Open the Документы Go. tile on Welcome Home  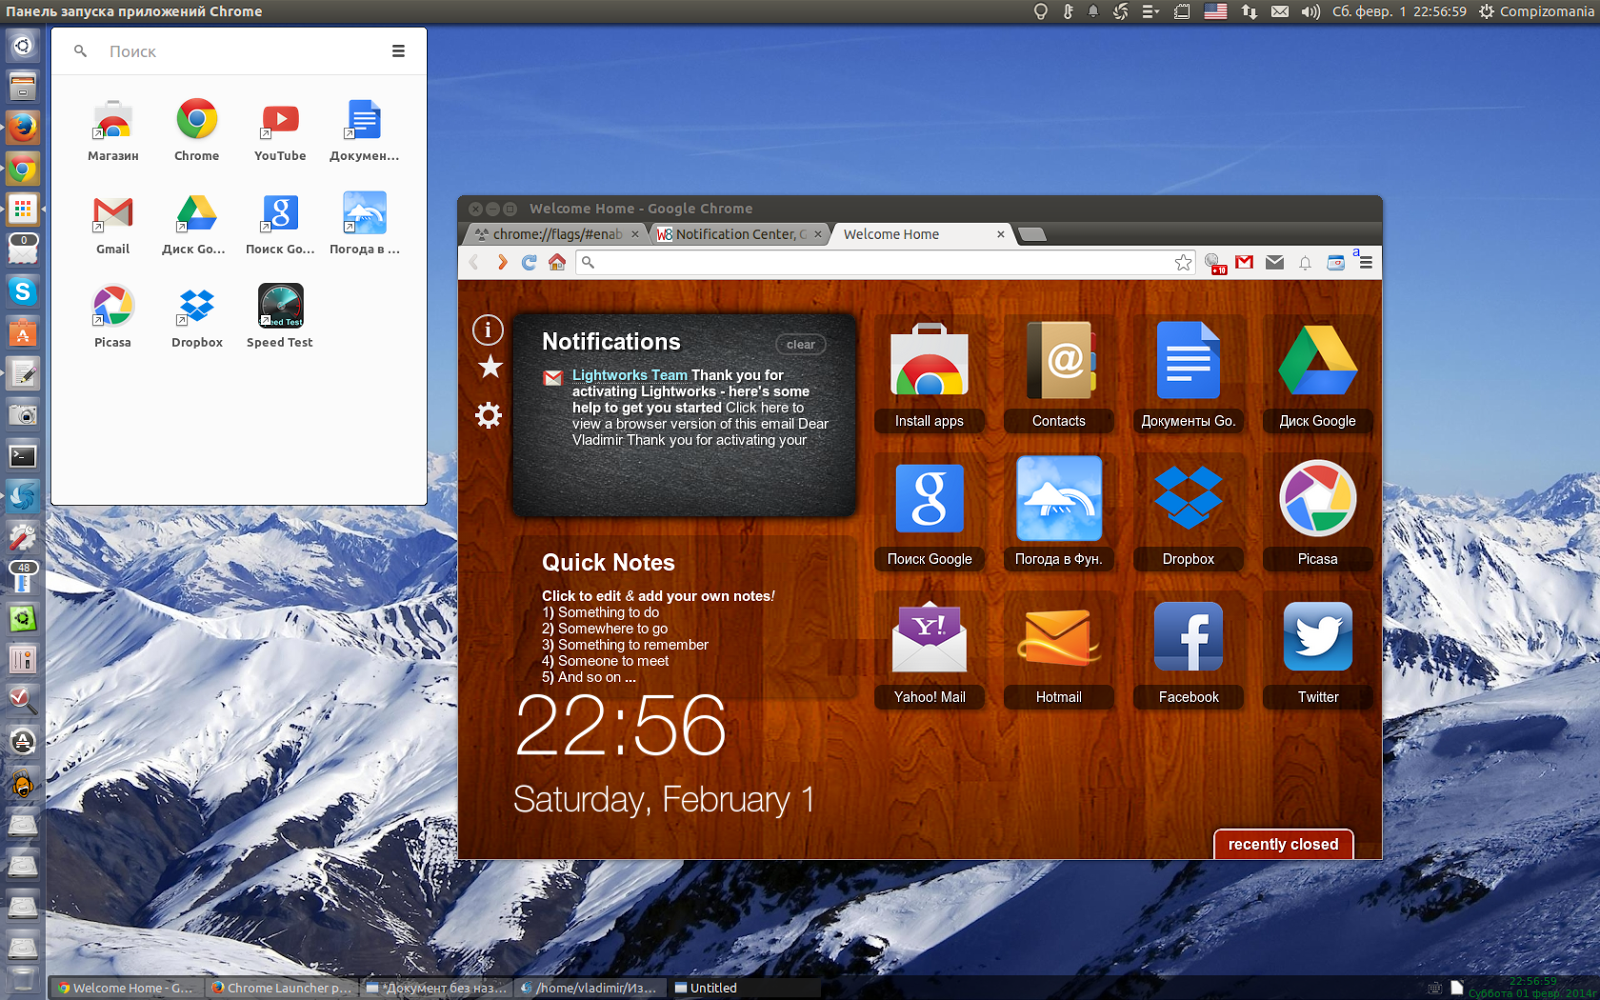click(1188, 375)
